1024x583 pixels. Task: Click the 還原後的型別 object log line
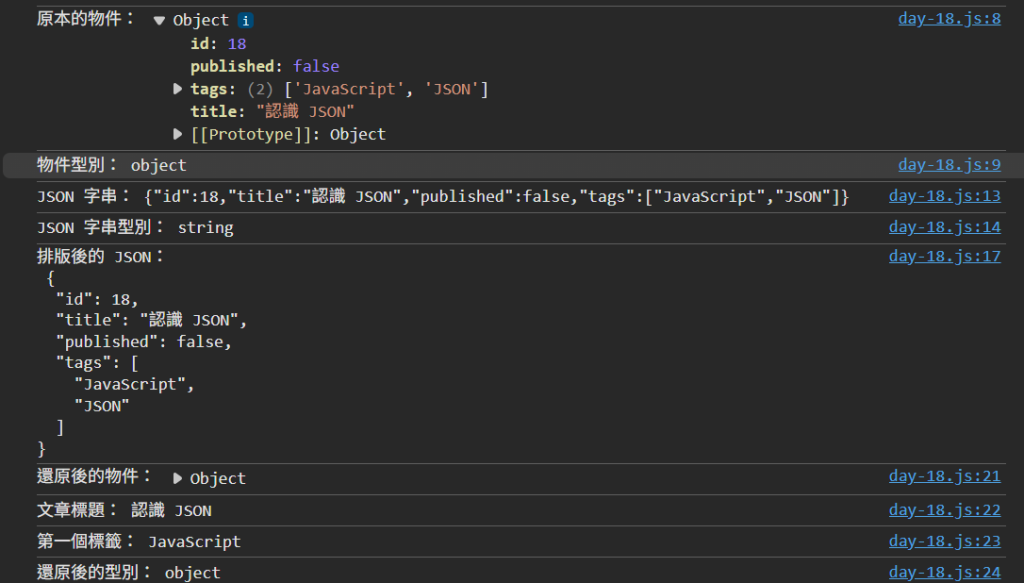(129, 573)
